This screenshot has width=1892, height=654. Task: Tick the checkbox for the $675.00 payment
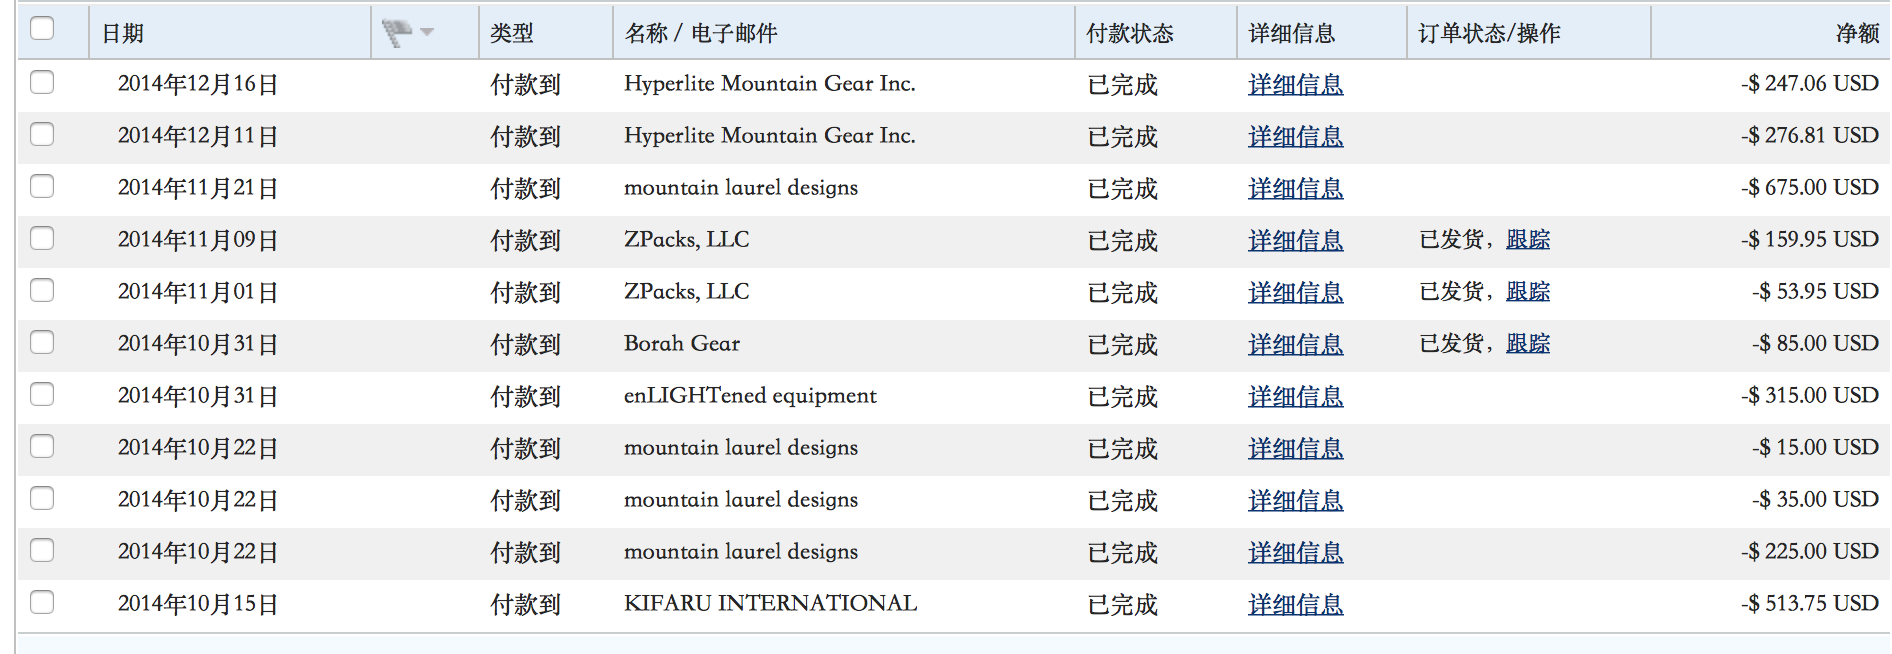[42, 186]
